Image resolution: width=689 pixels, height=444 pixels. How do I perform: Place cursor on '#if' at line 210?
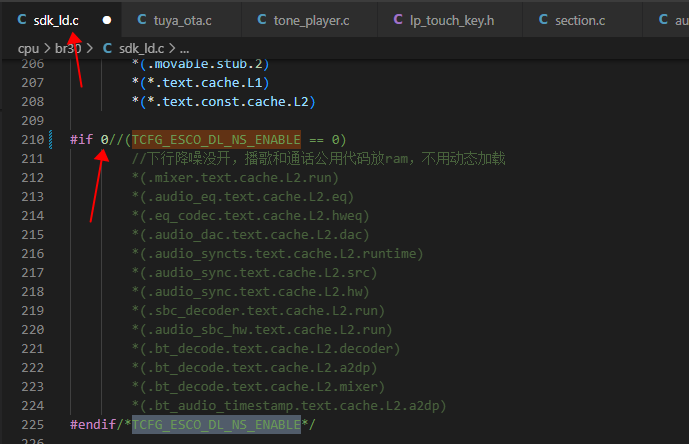[82, 140]
